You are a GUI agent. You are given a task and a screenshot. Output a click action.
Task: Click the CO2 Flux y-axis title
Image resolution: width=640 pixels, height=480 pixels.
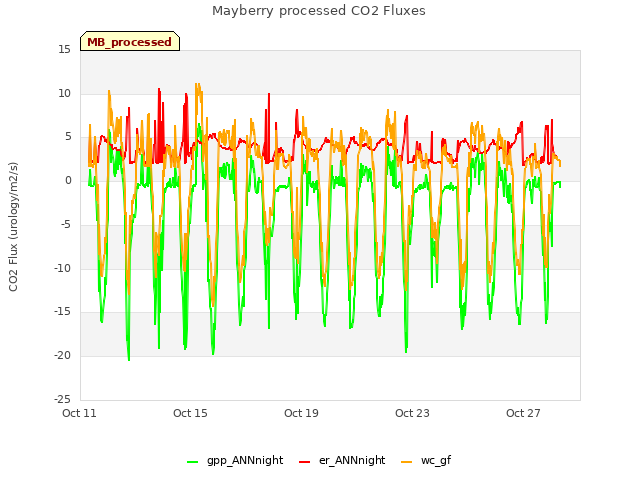[x=13, y=227]
